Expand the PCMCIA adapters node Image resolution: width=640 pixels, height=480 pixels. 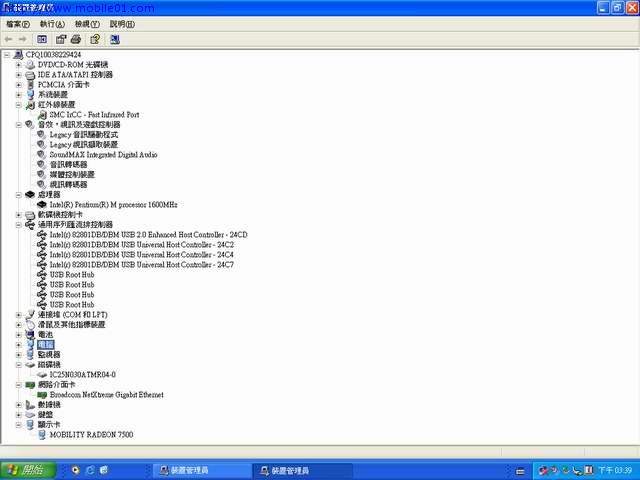tap(18, 84)
